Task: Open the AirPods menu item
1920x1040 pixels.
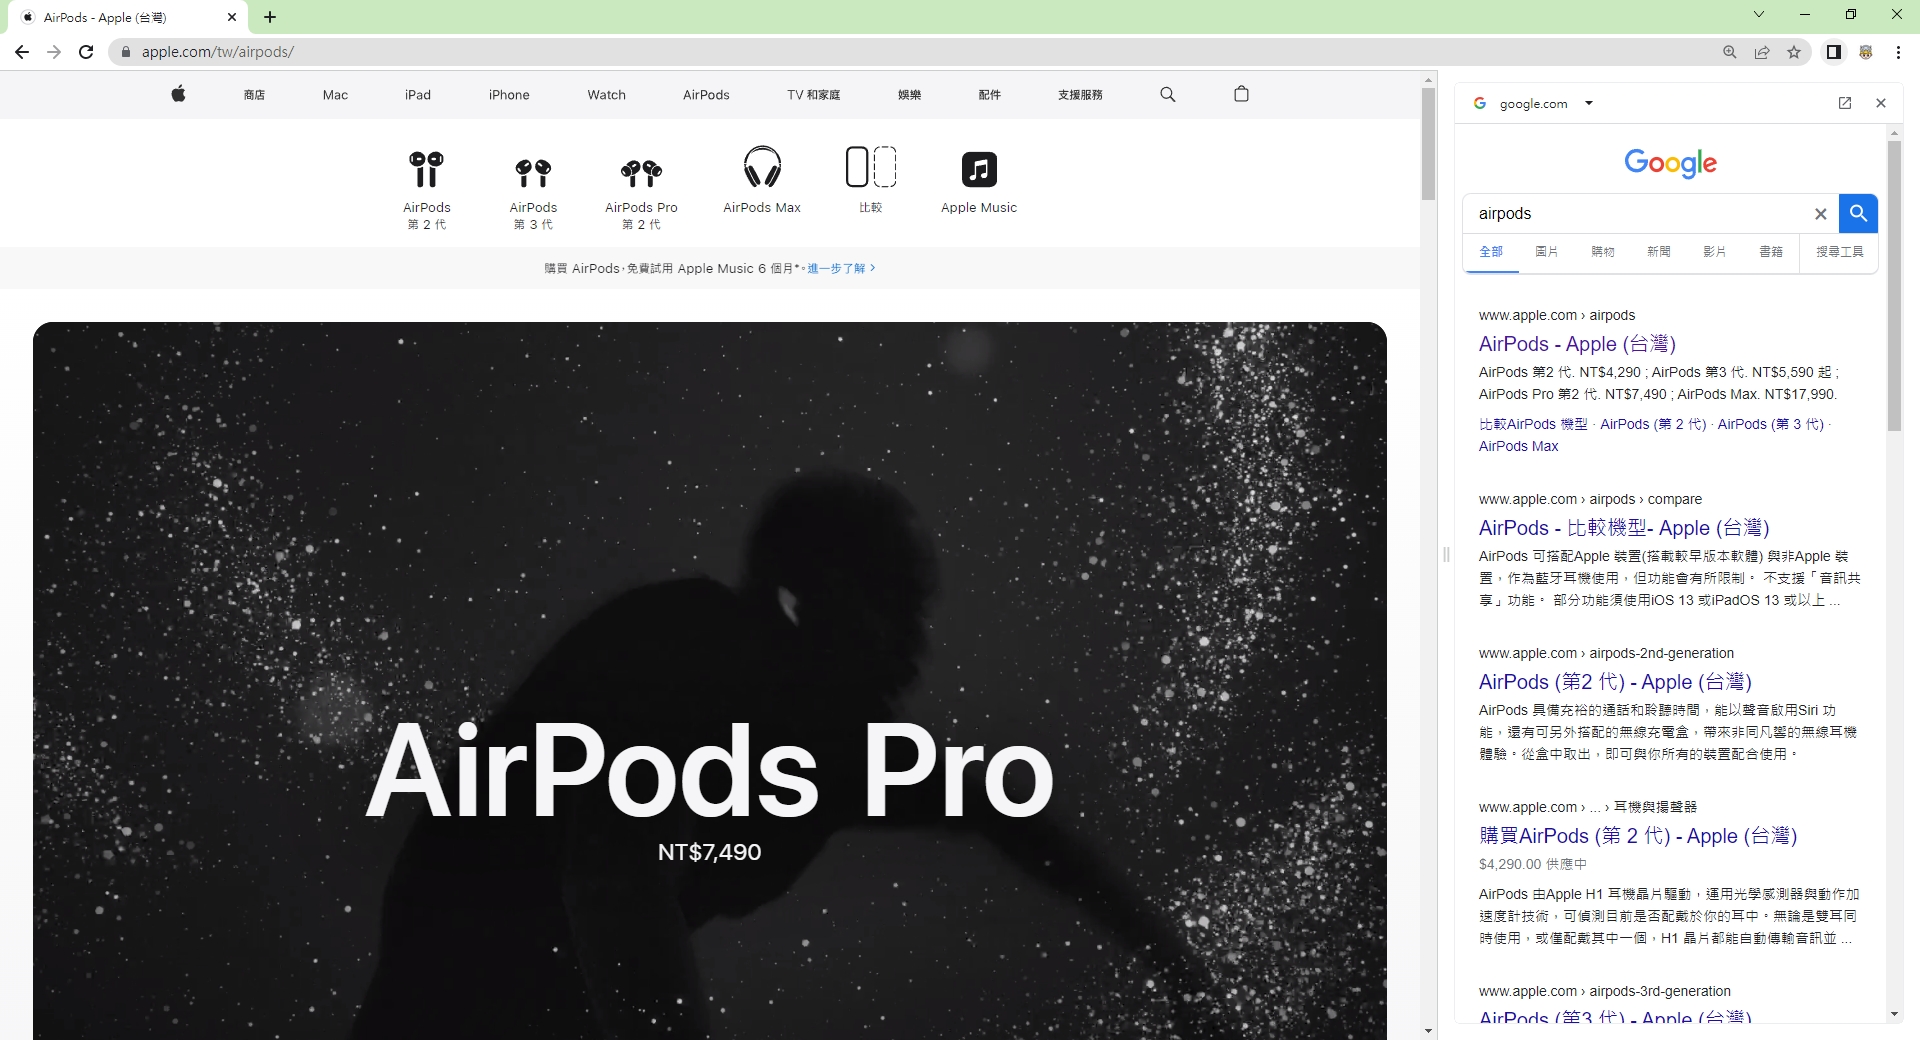Action: pos(706,95)
